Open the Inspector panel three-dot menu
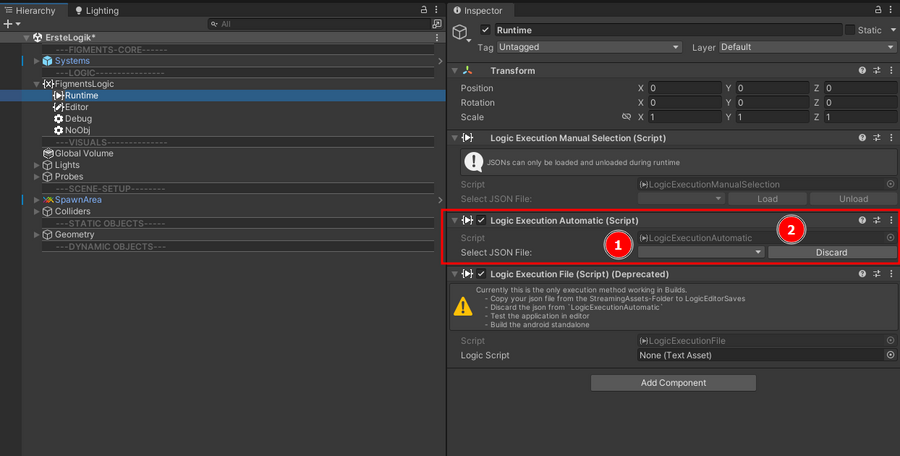The height and width of the screenshot is (456, 900). [x=891, y=10]
